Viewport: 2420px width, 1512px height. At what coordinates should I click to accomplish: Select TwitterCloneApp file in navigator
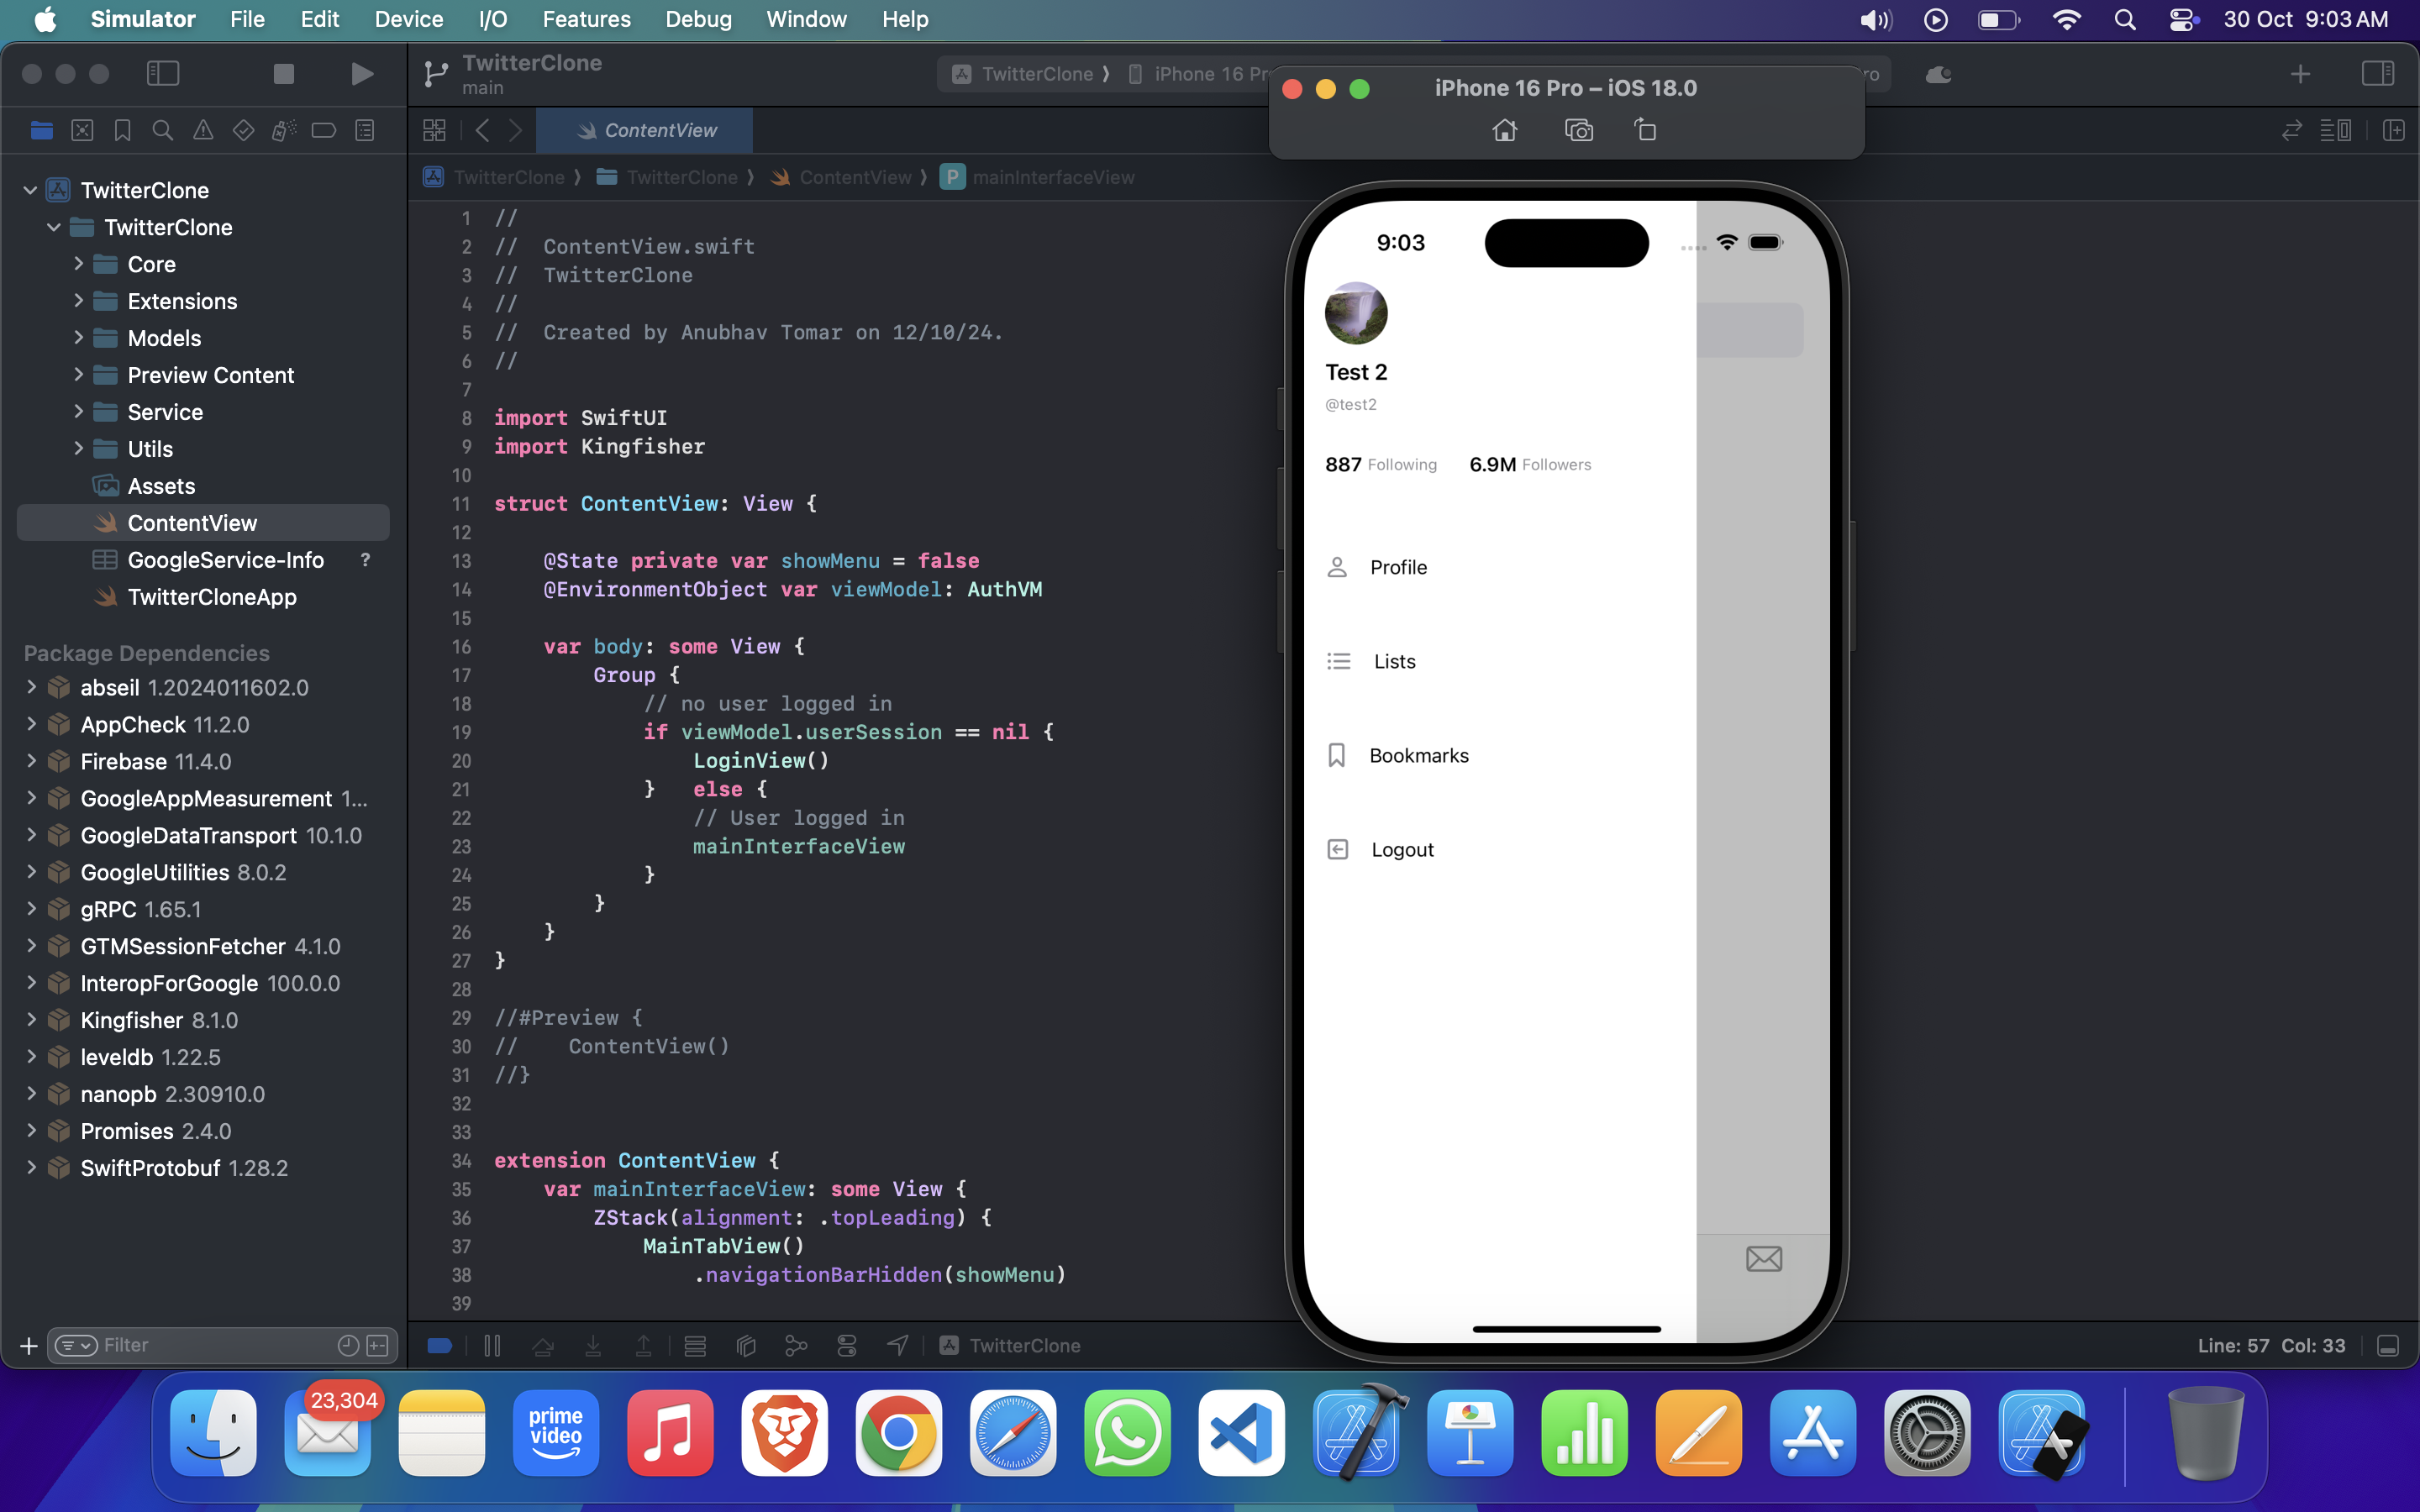[x=212, y=597]
